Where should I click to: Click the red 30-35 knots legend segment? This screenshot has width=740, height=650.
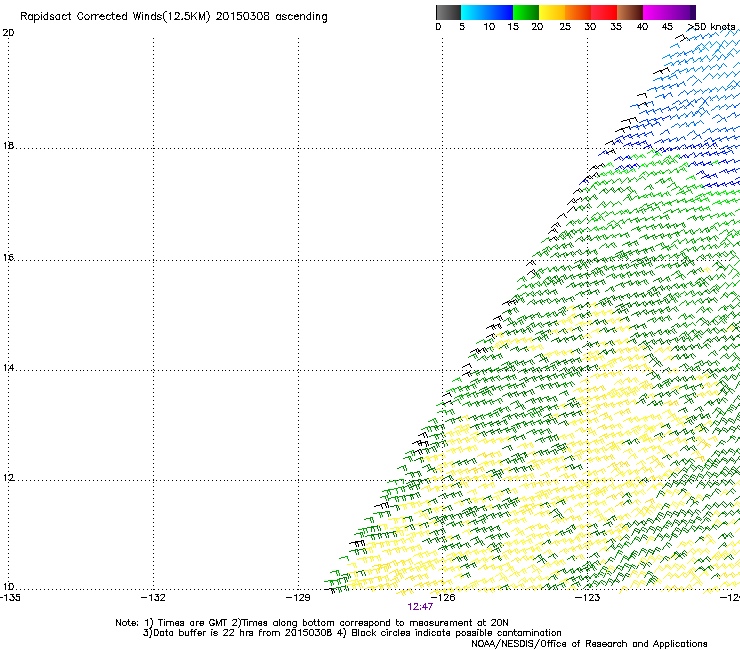604,12
